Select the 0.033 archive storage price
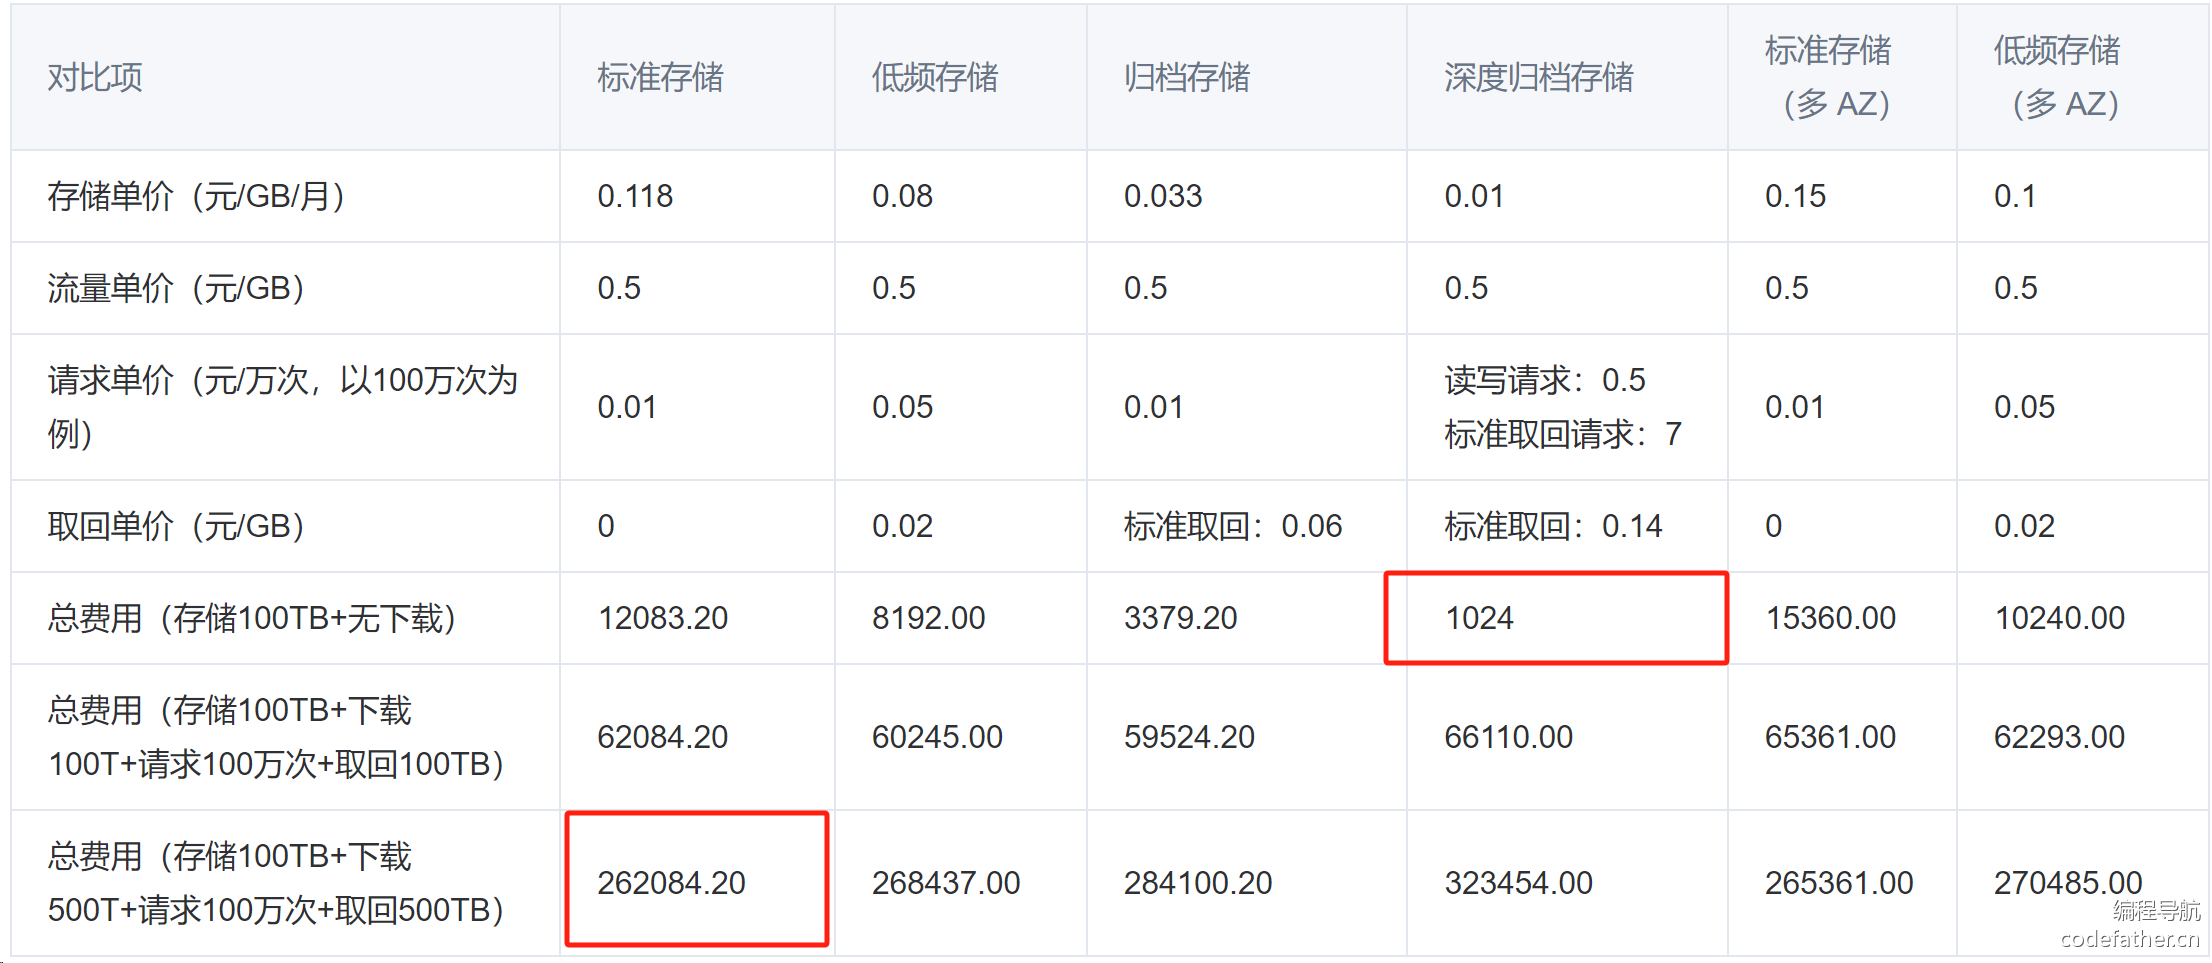 click(1163, 196)
